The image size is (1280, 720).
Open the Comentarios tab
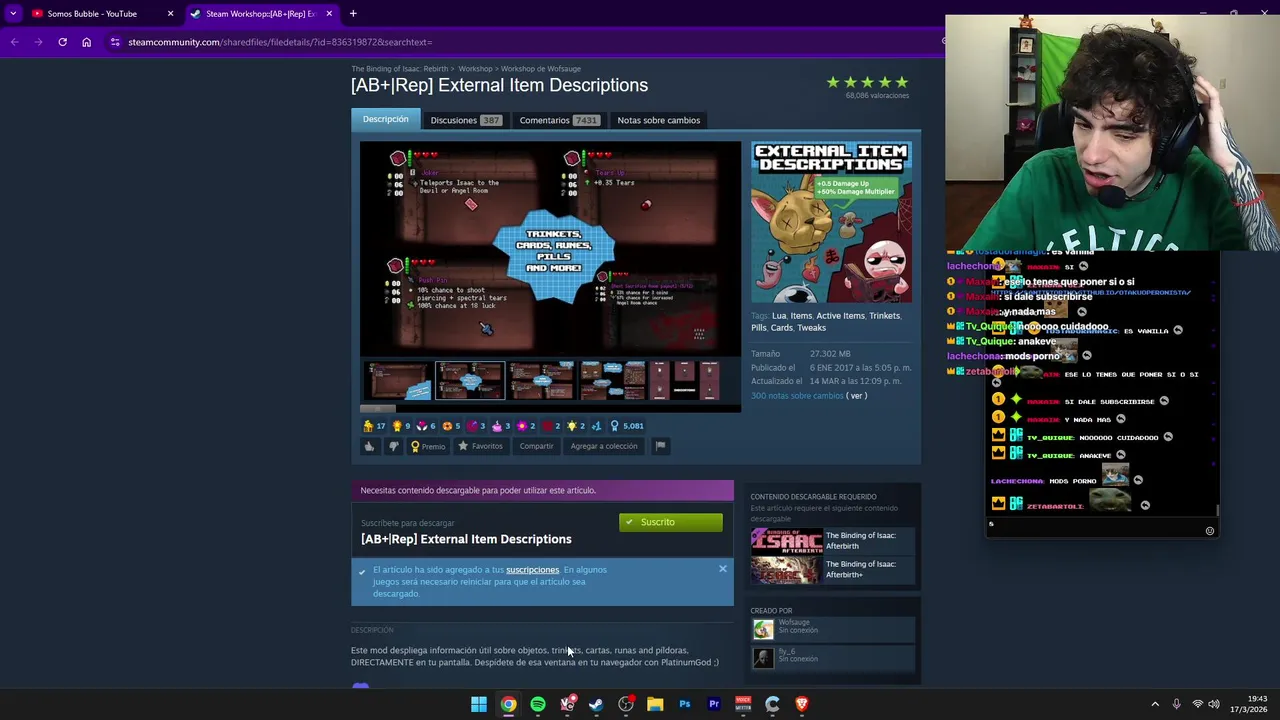coord(559,120)
